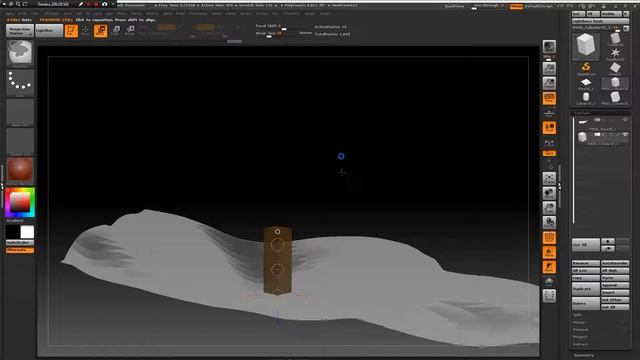The width and height of the screenshot is (640, 360).
Task: Select the Plane3D_1 tool thumbnail
Action: (586, 84)
